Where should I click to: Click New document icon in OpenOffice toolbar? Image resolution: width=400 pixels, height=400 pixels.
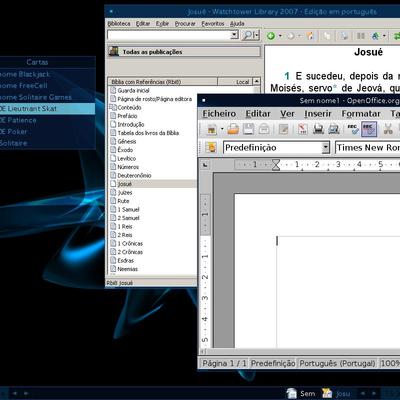point(211,129)
